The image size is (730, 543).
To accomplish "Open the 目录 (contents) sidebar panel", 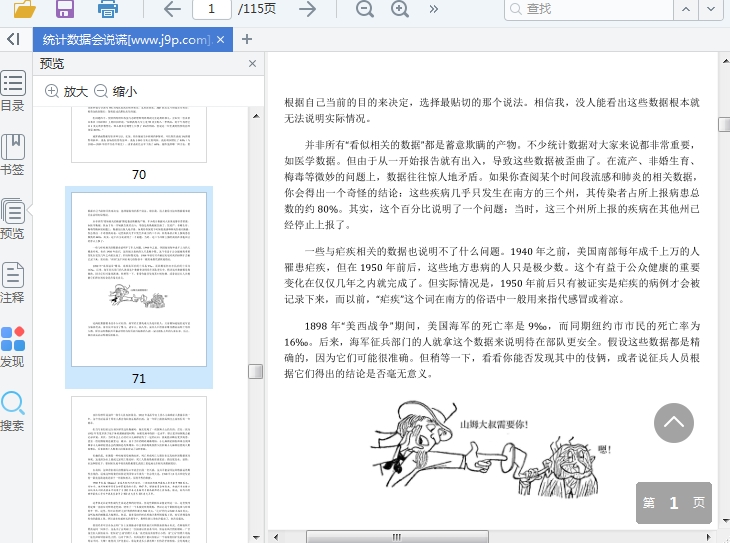I will pyautogui.click(x=13, y=92).
